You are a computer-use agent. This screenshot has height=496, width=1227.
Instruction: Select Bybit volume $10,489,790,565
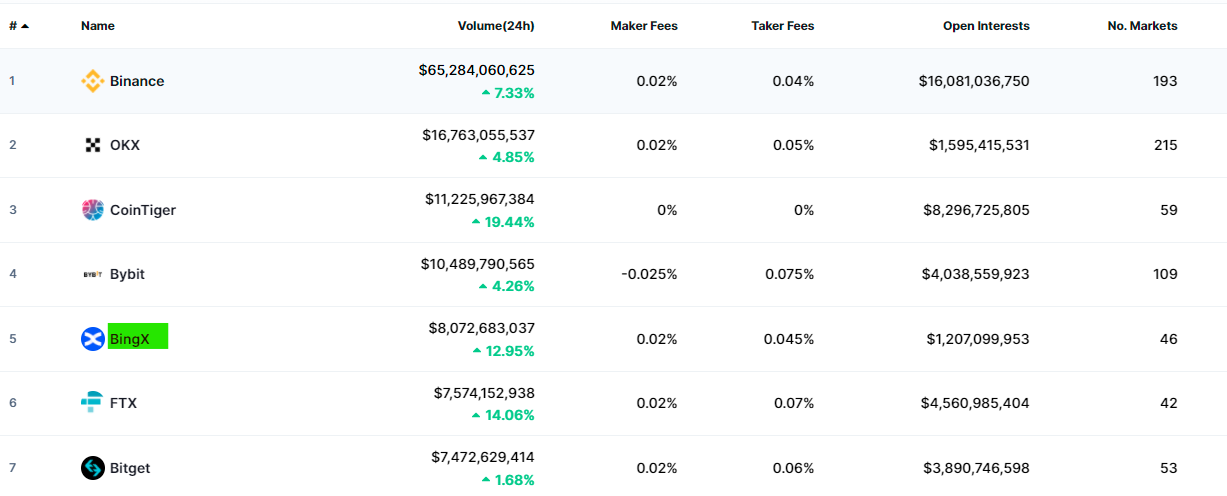coord(478,263)
